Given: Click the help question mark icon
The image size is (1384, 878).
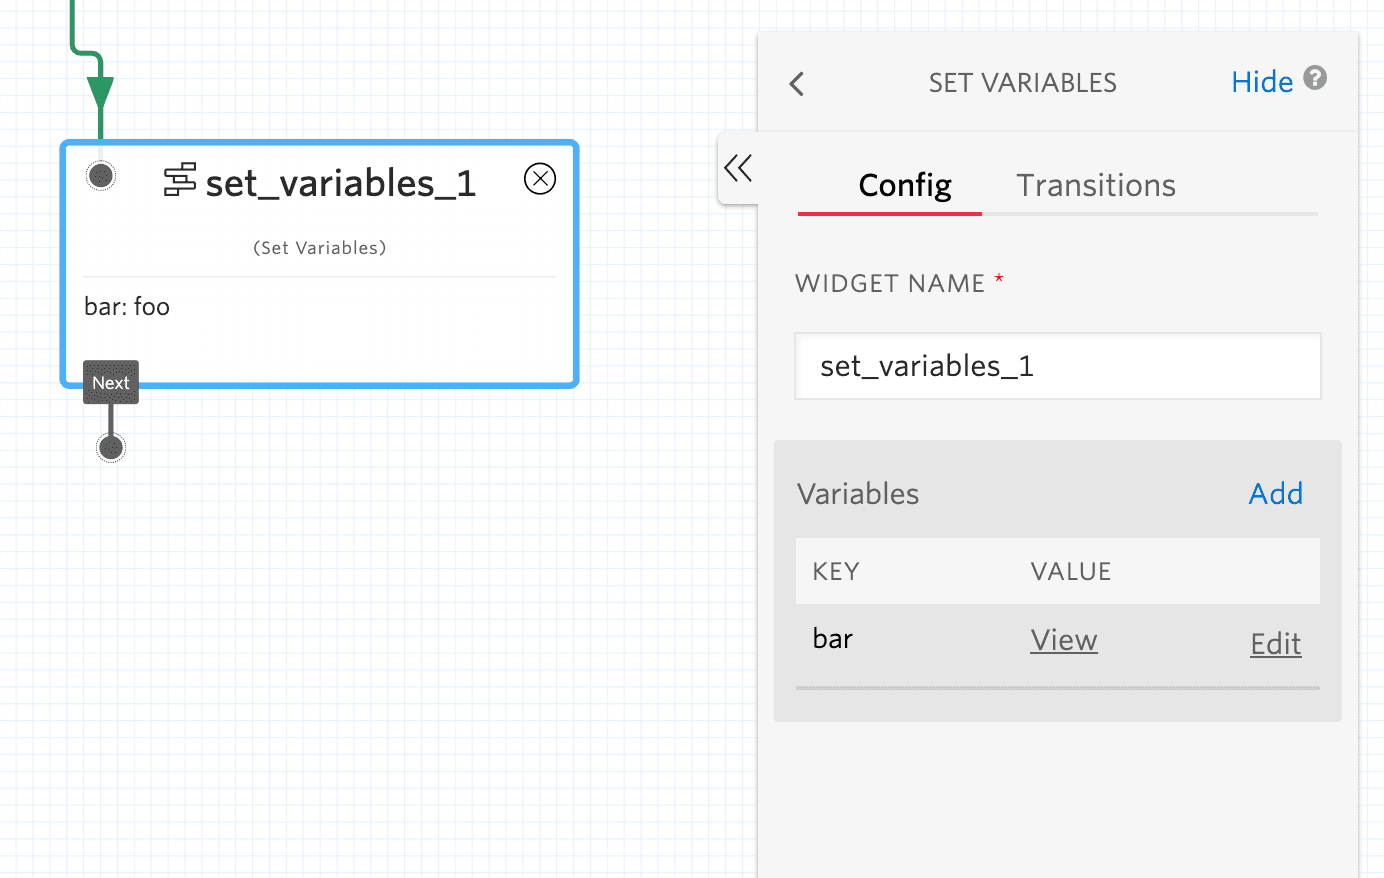Looking at the screenshot, I should [1315, 78].
